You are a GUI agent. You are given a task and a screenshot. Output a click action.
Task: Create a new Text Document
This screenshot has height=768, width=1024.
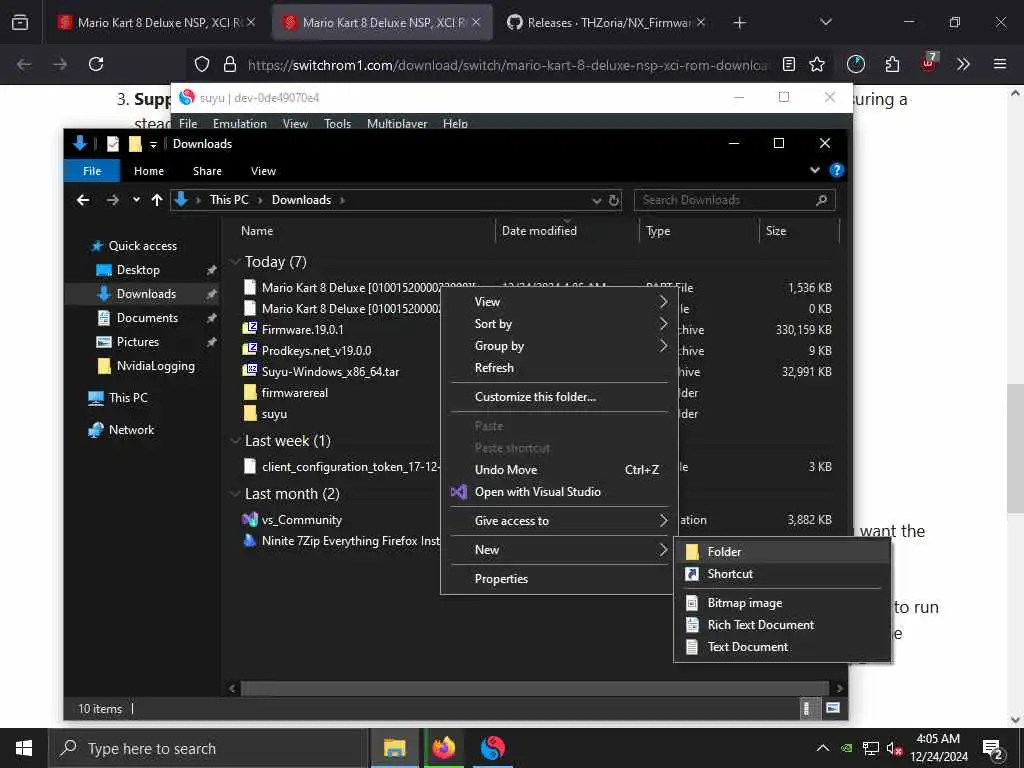pos(782,647)
